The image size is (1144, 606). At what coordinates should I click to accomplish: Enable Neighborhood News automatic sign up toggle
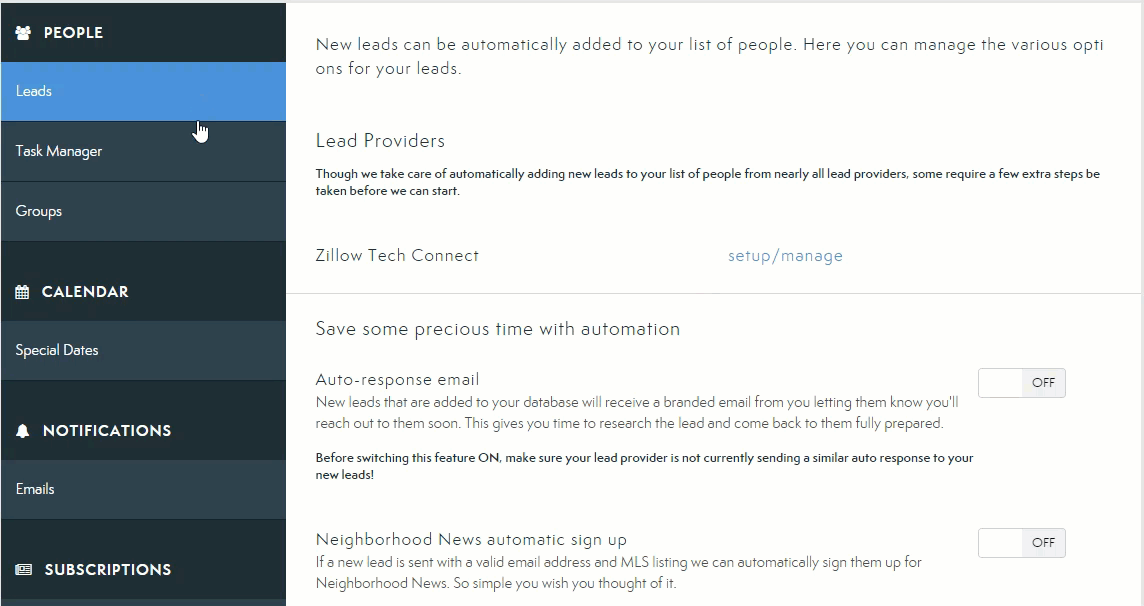point(1021,543)
